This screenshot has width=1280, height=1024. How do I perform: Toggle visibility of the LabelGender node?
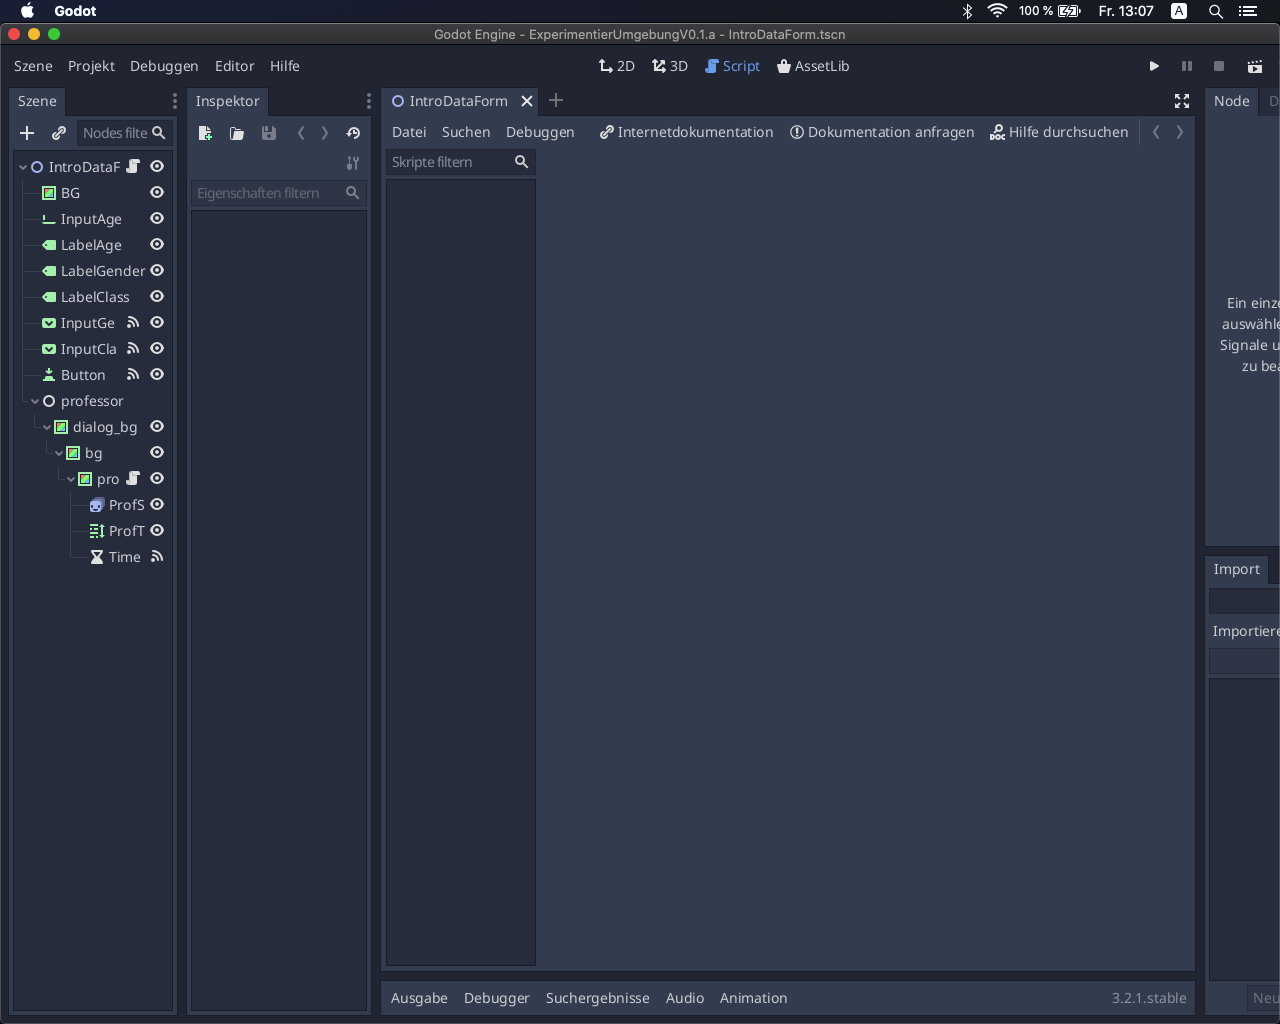point(156,270)
